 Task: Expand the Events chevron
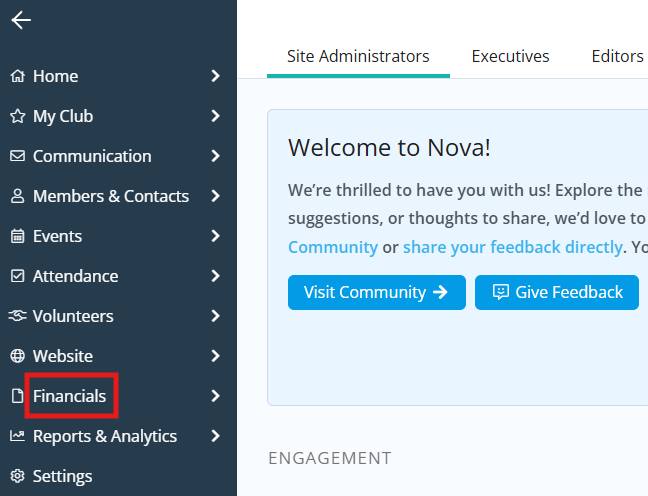coord(215,236)
